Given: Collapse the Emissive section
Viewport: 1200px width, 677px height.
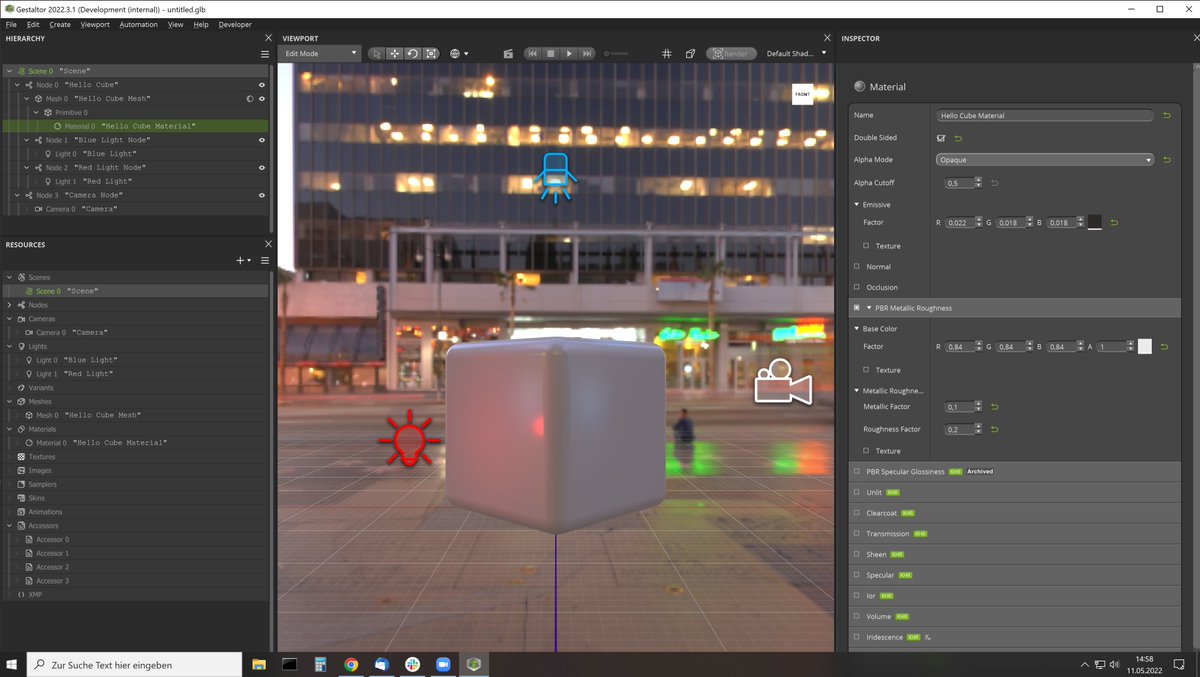Looking at the screenshot, I should click(857, 205).
